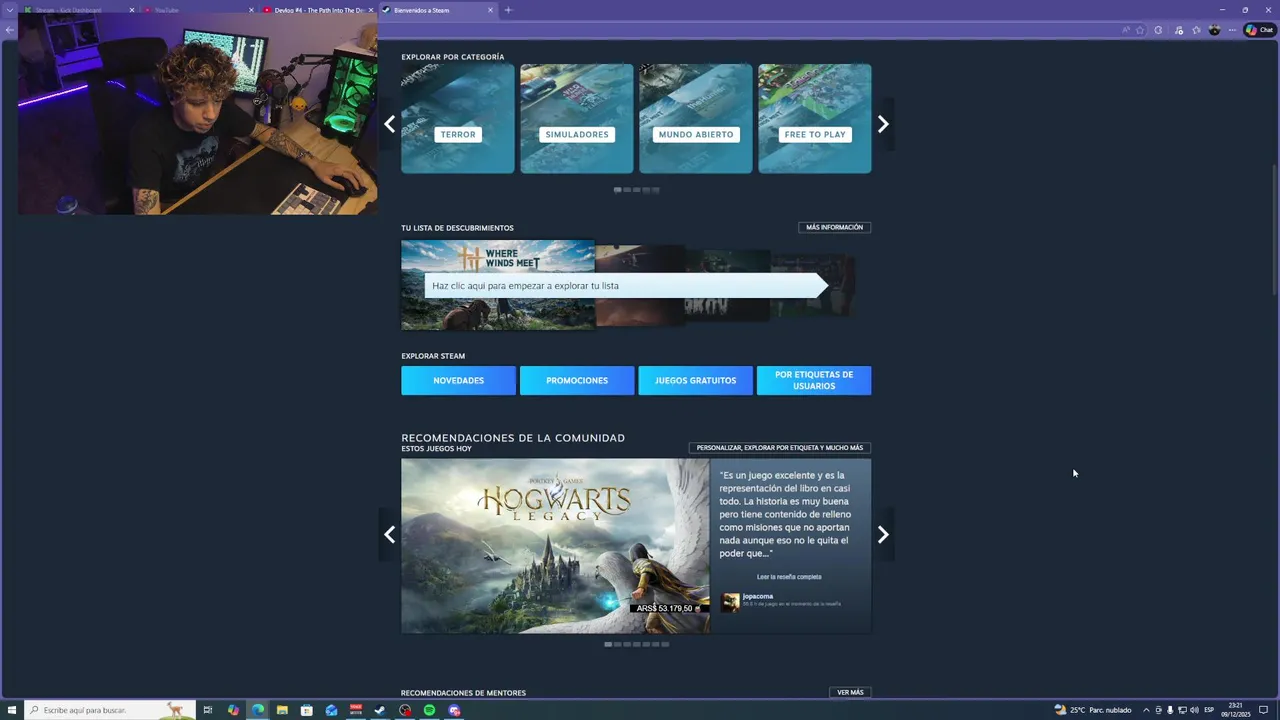
Task: Close the 'Bienvenidos a Steam' tab
Action: click(490, 10)
